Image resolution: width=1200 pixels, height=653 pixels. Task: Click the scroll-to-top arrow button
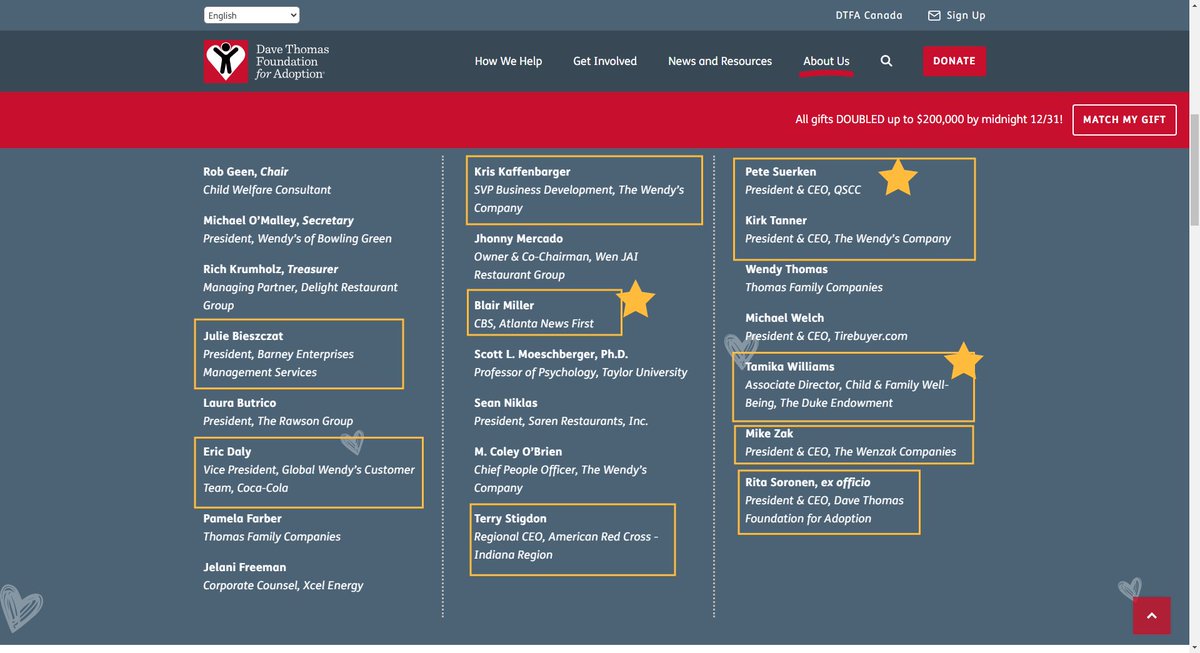tap(1151, 616)
